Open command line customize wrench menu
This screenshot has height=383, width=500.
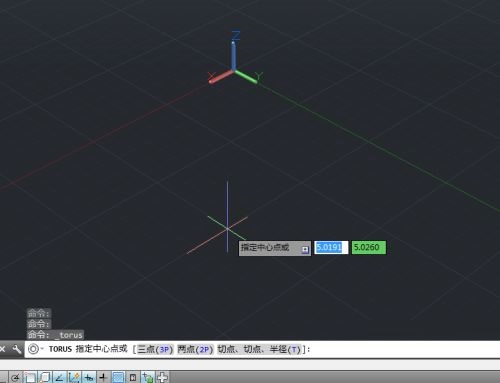coord(16,349)
